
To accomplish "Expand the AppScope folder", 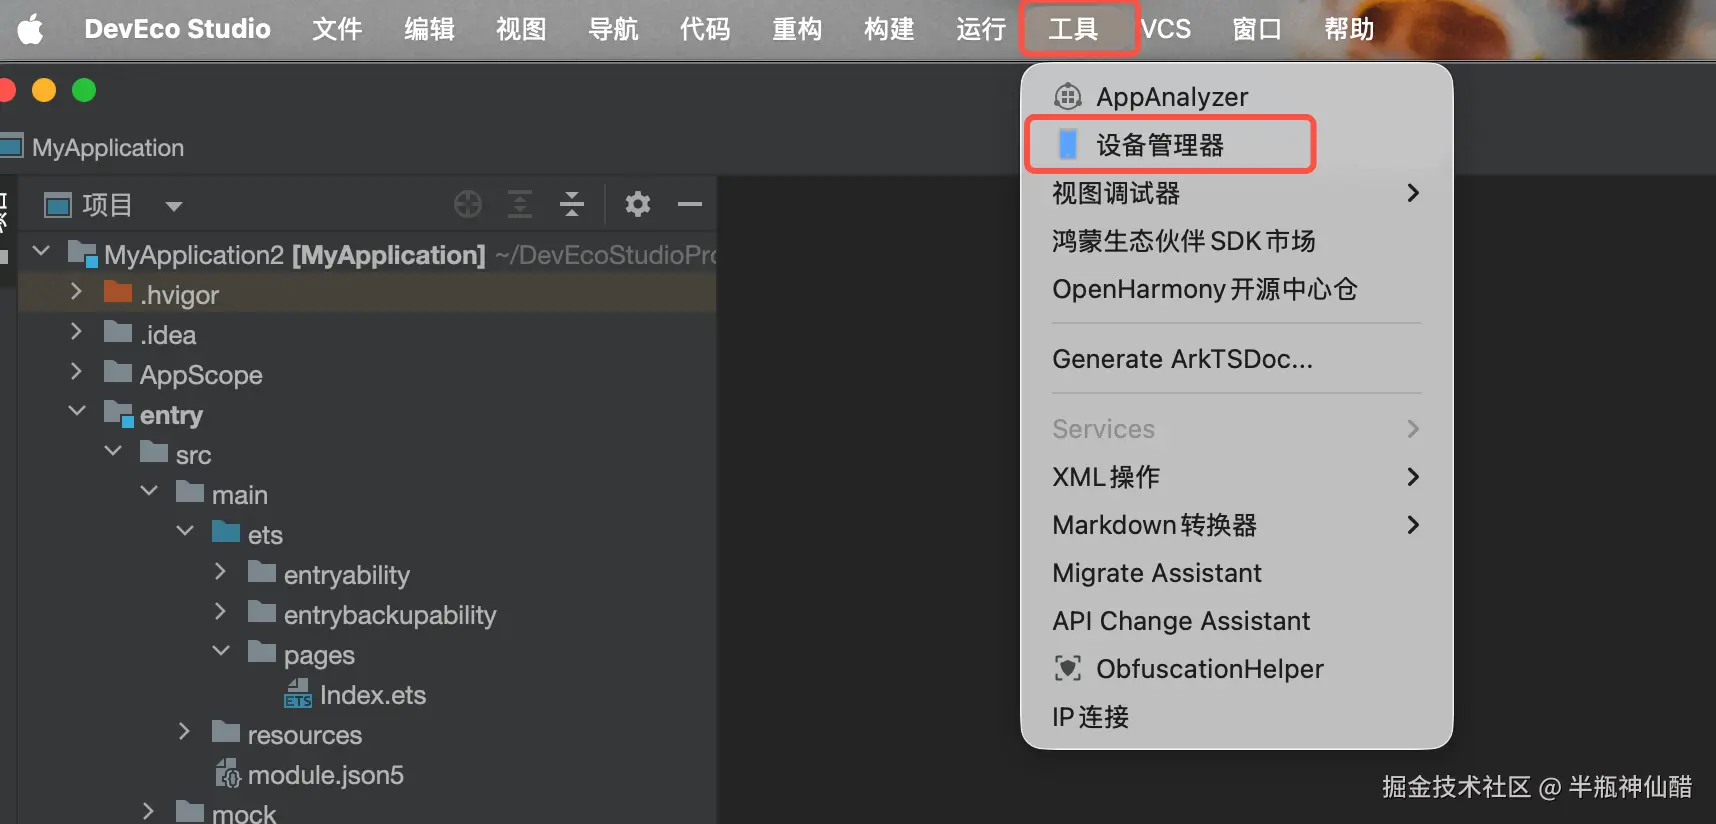I will (x=77, y=371).
